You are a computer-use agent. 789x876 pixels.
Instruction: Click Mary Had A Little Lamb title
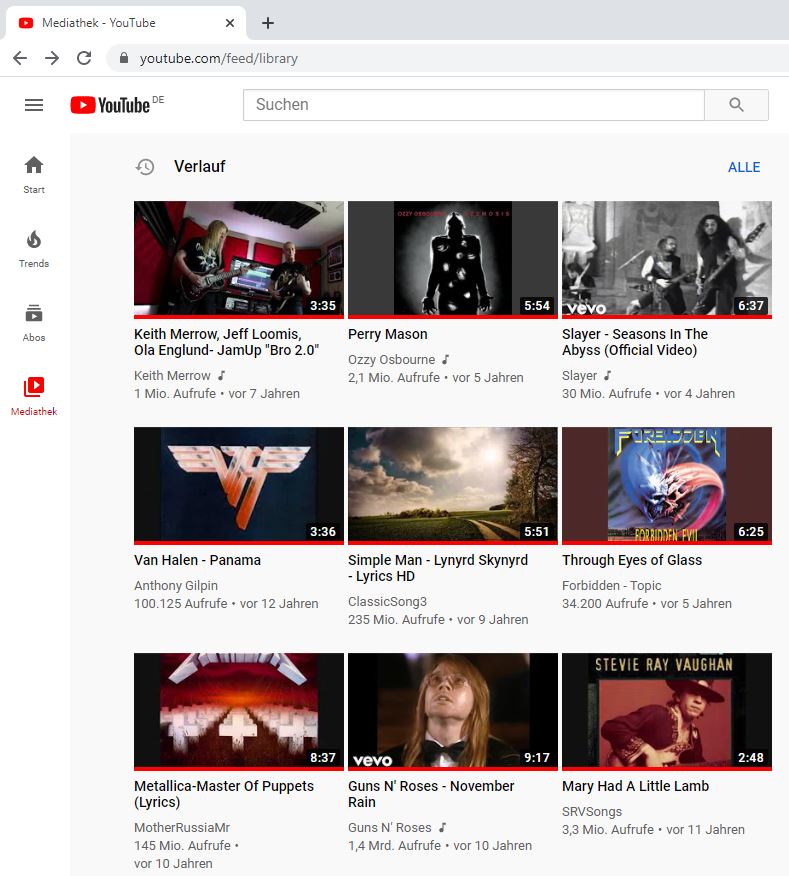click(x=635, y=786)
